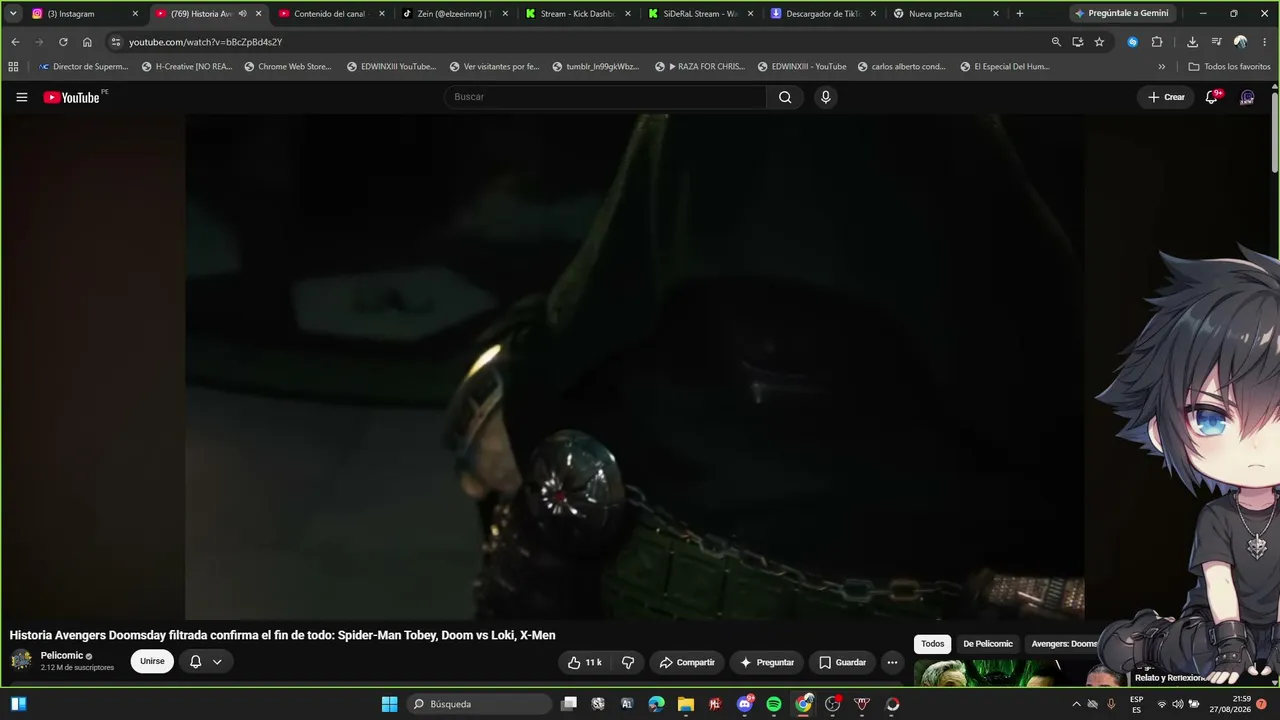Image resolution: width=1280 pixels, height=720 pixels.
Task: Bookmark this page with the star icon
Action: (1099, 42)
